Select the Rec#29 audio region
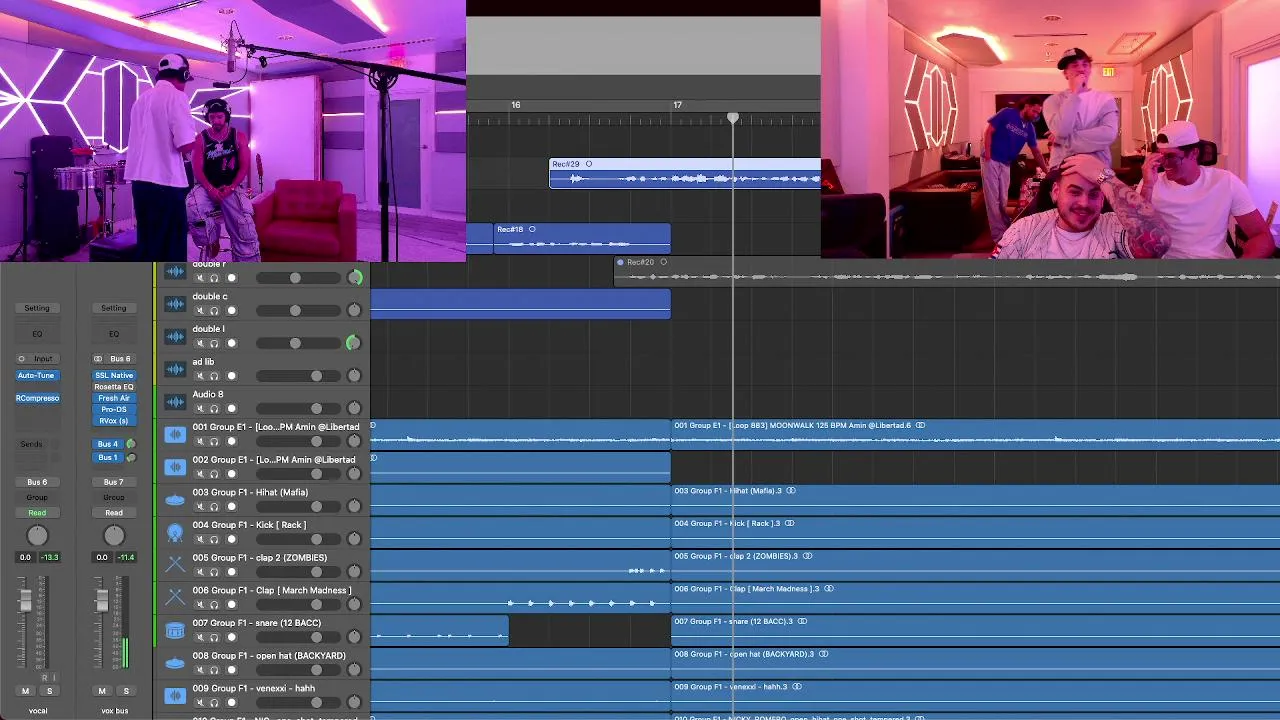 [685, 174]
